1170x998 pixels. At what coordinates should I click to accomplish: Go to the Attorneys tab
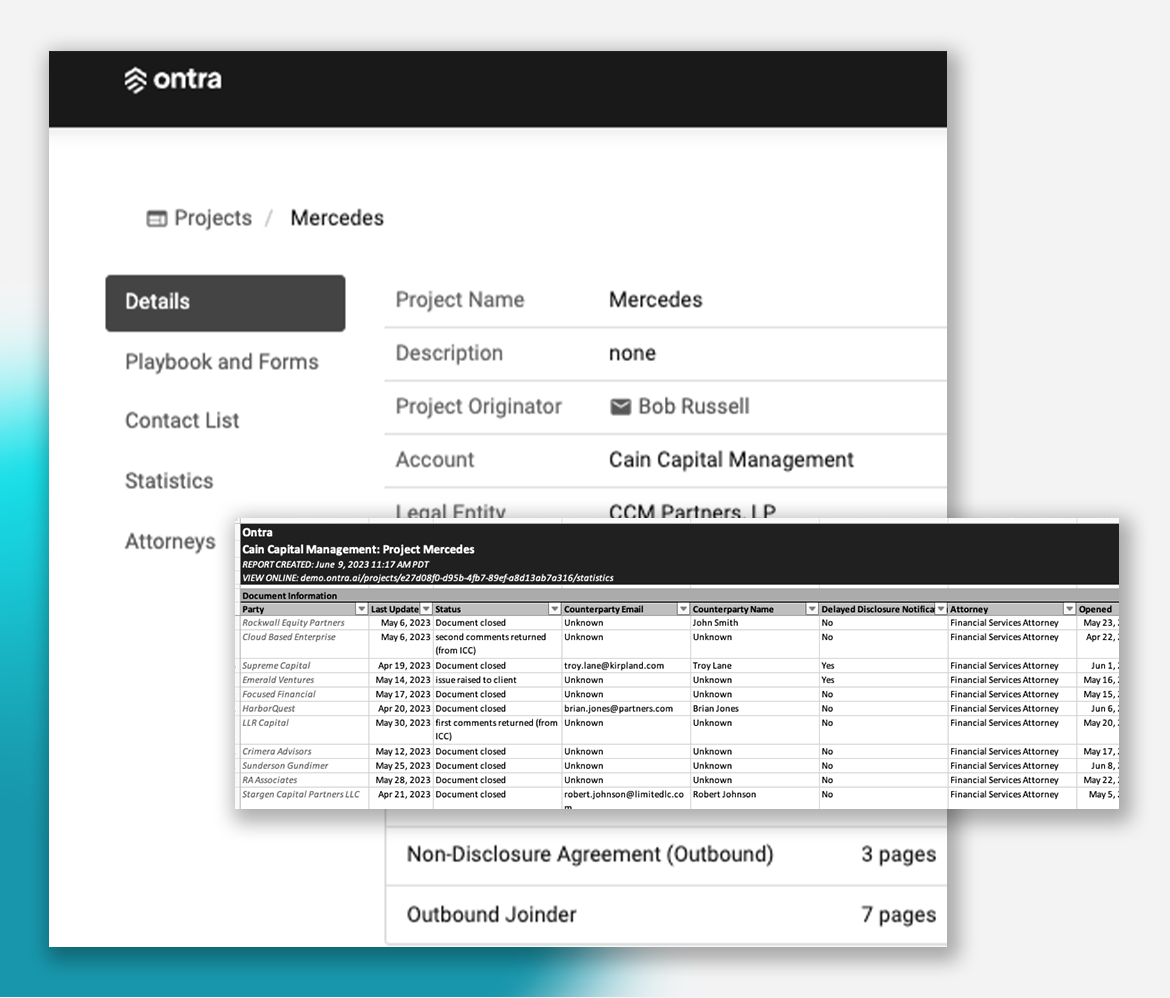coord(170,541)
